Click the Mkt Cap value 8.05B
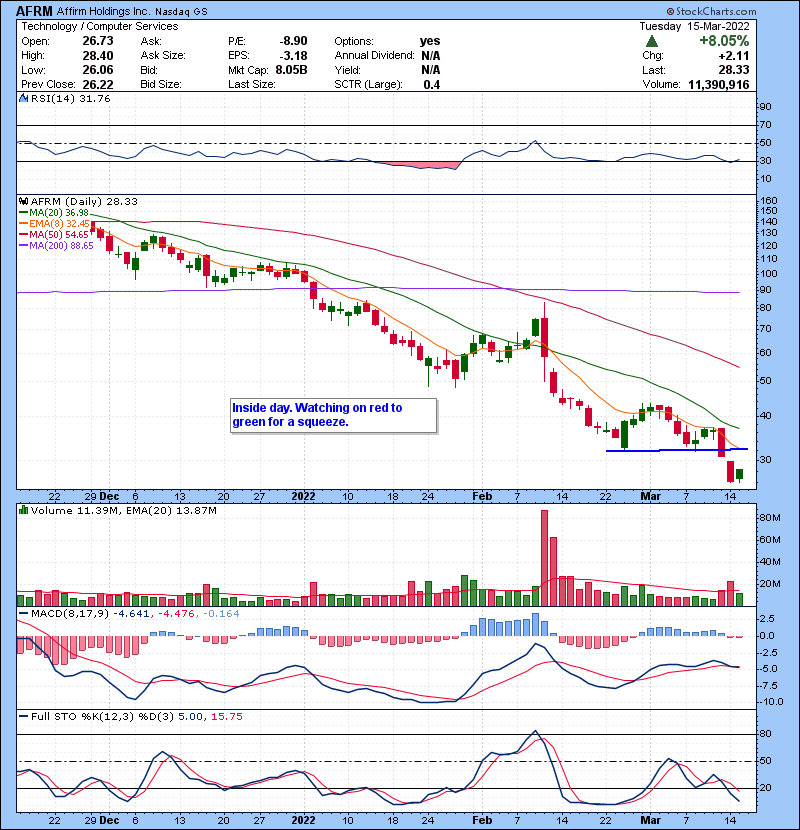Viewport: 800px width, 830px height. click(291, 70)
